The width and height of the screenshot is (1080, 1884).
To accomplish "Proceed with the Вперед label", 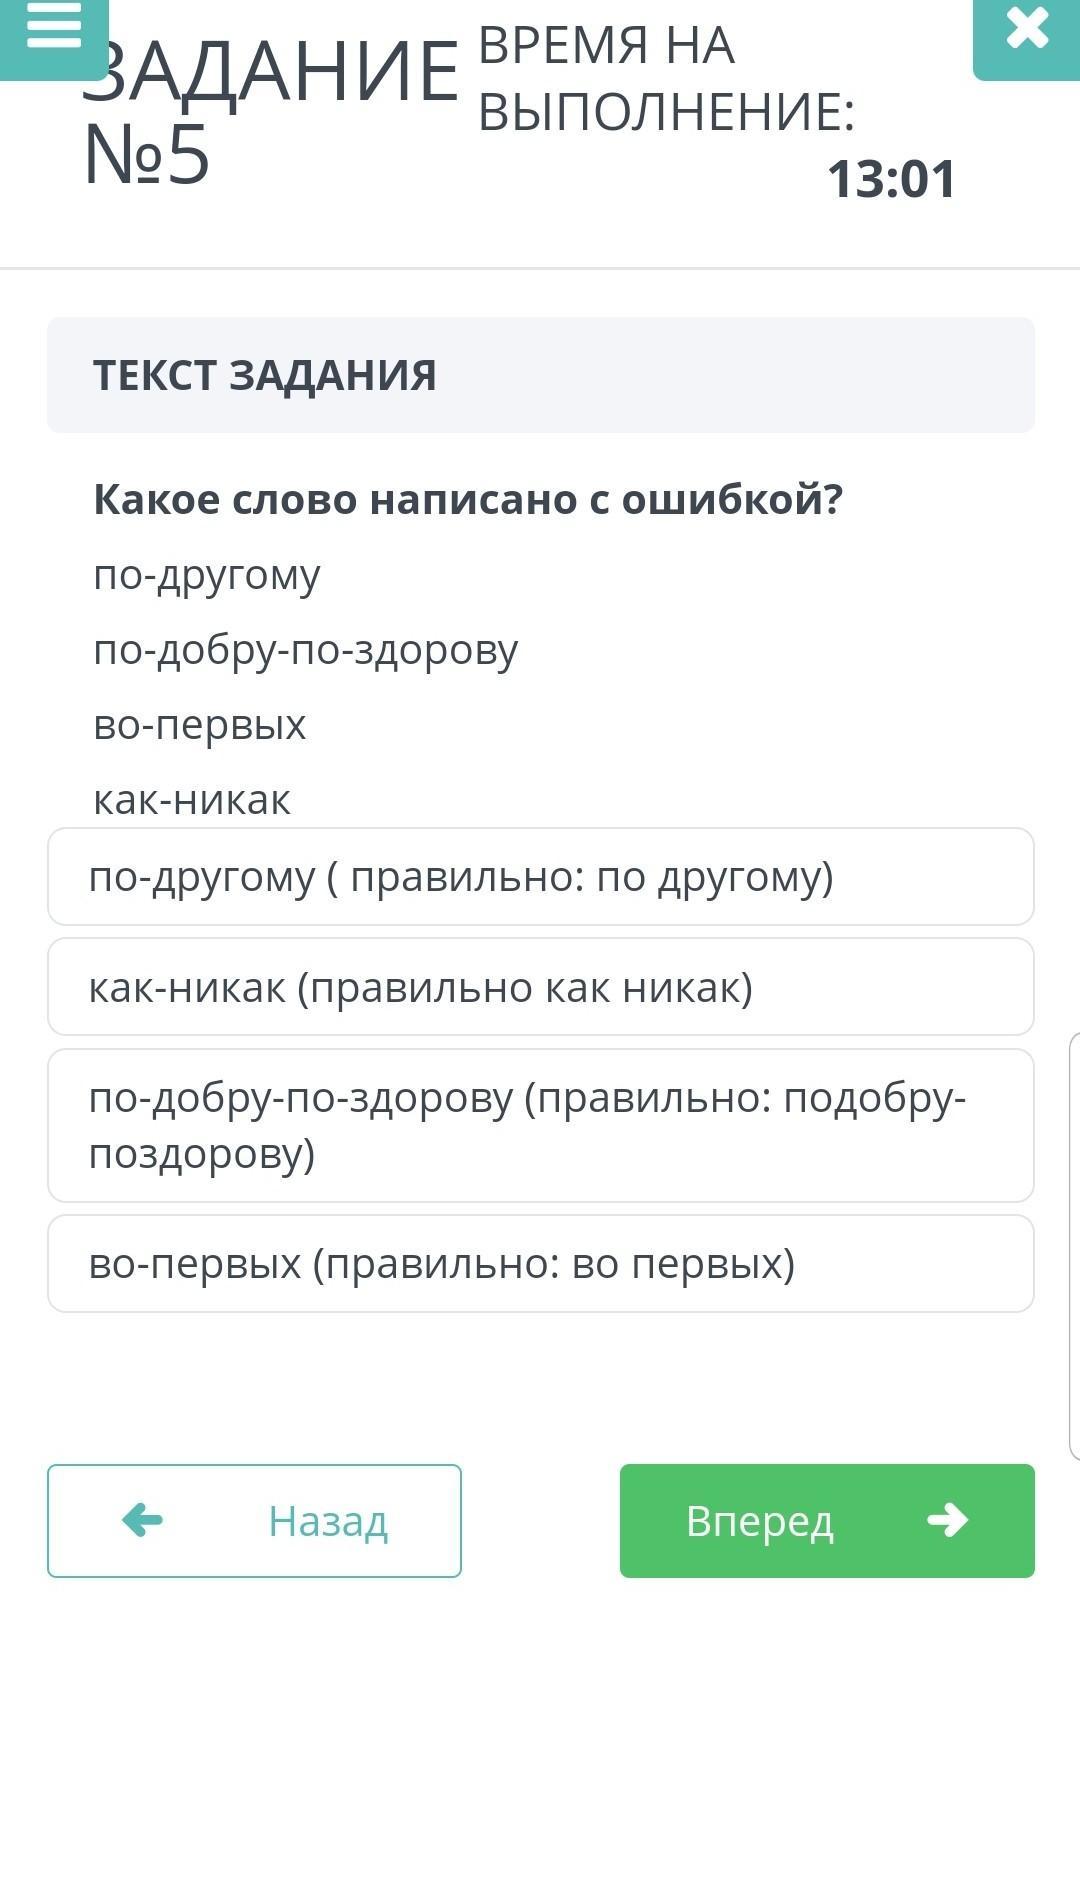I will click(x=759, y=1521).
